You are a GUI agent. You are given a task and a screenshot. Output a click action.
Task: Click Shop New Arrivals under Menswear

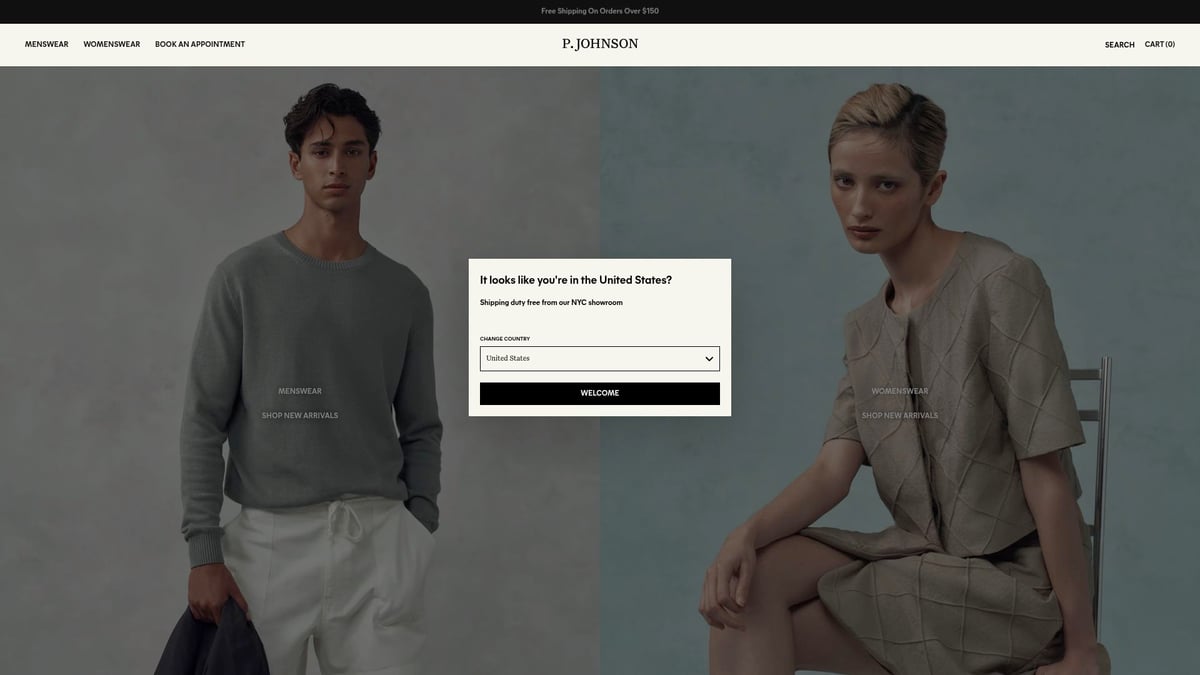(300, 416)
